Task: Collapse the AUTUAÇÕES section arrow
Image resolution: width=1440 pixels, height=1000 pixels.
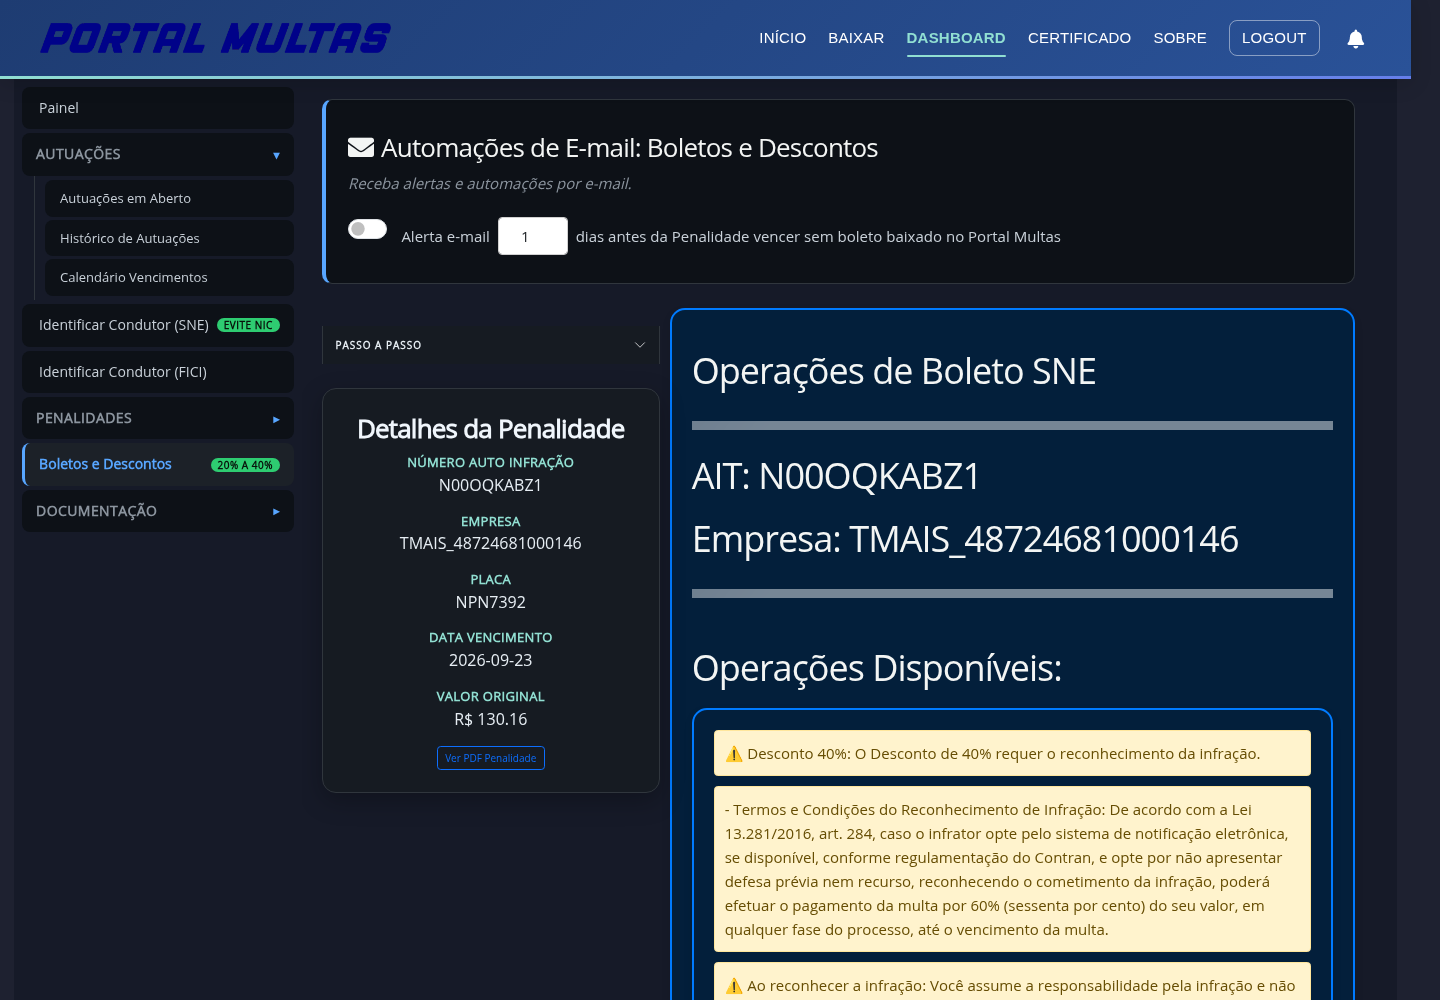Action: (x=276, y=155)
